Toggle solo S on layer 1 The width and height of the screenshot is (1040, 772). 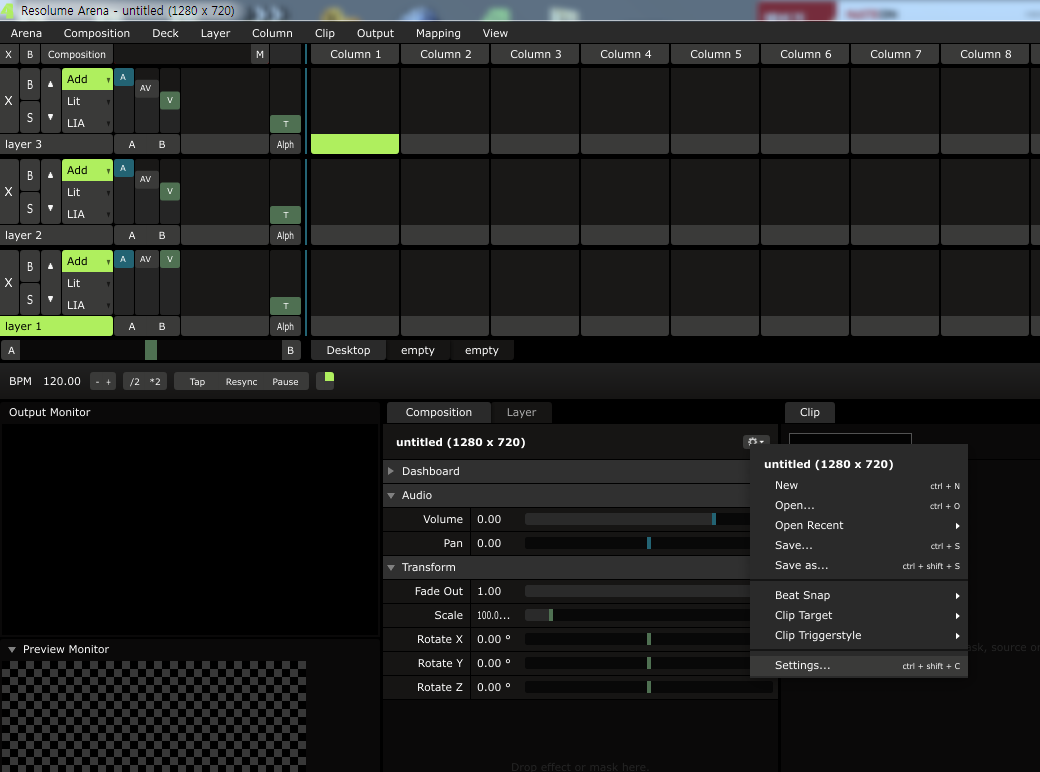[x=30, y=299]
